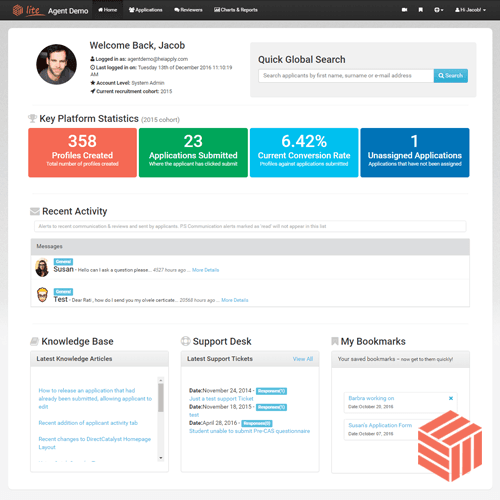Click the video camera icon in navbar
The image size is (500, 500).
coord(404,10)
